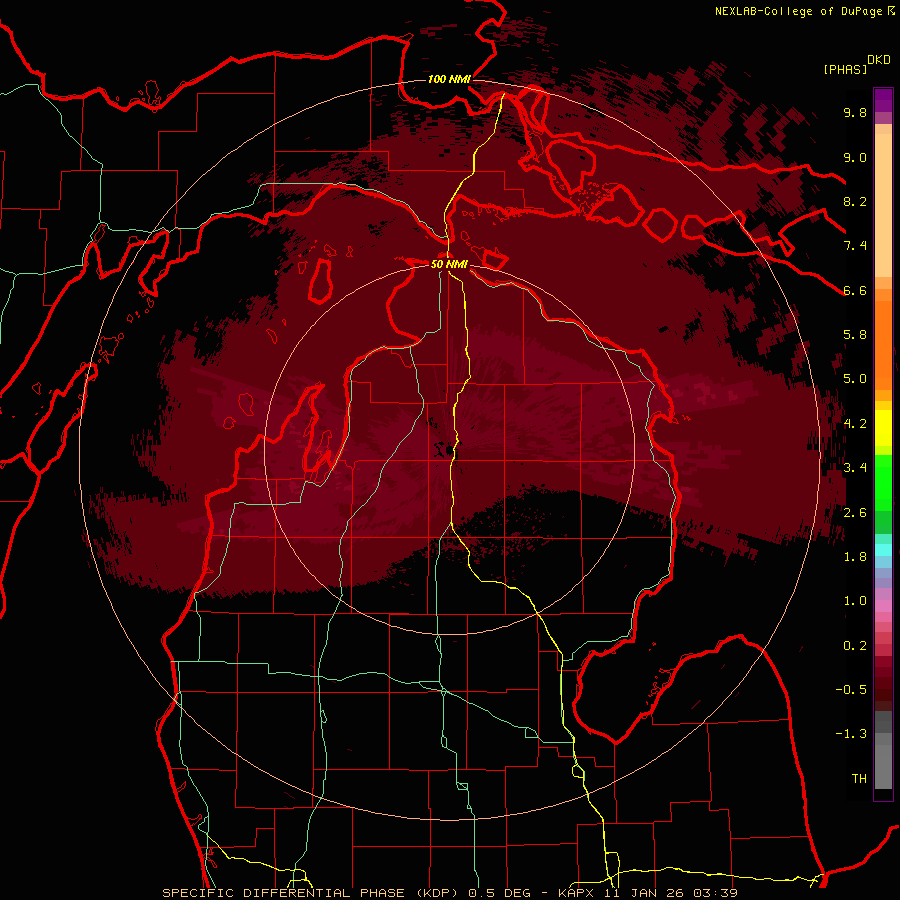
Task: Click the bright green swatch in the legend
Action: coord(883,483)
